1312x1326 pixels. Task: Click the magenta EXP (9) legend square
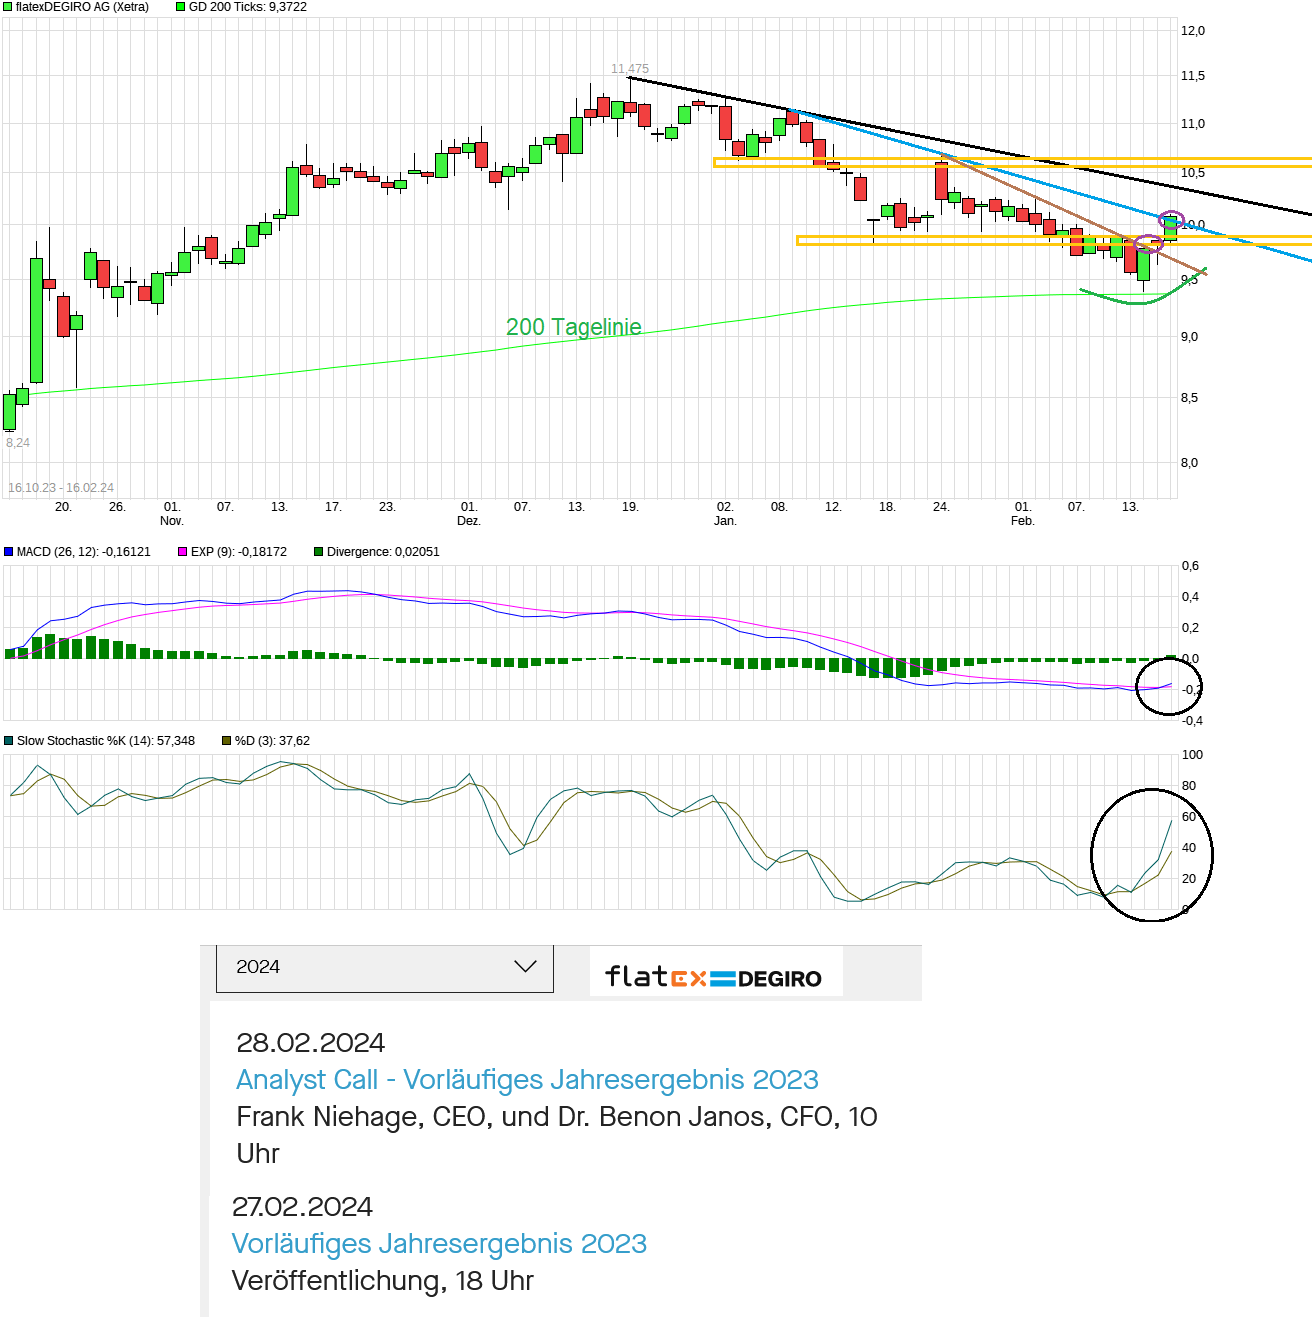click(x=182, y=551)
